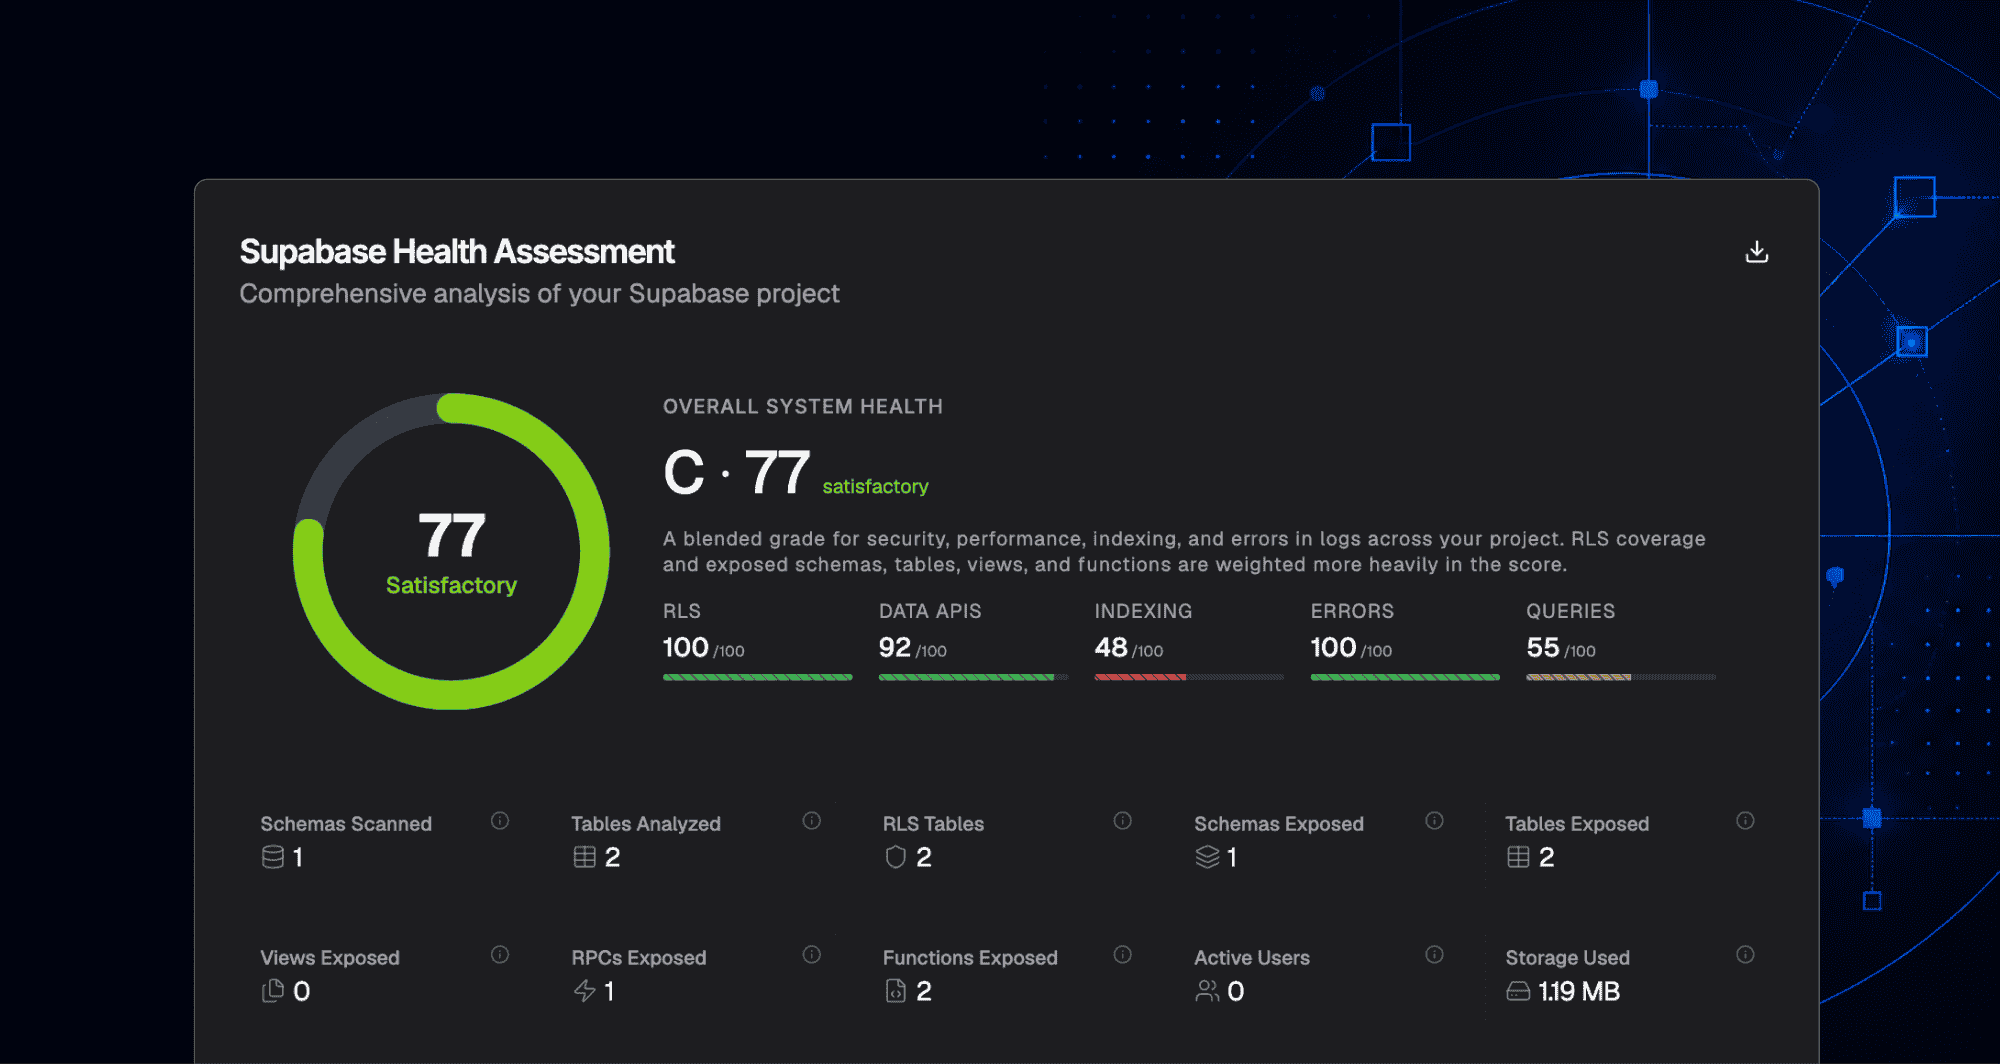The width and height of the screenshot is (2000, 1064).
Task: Click the 'RLS Tables' label
Action: point(933,824)
